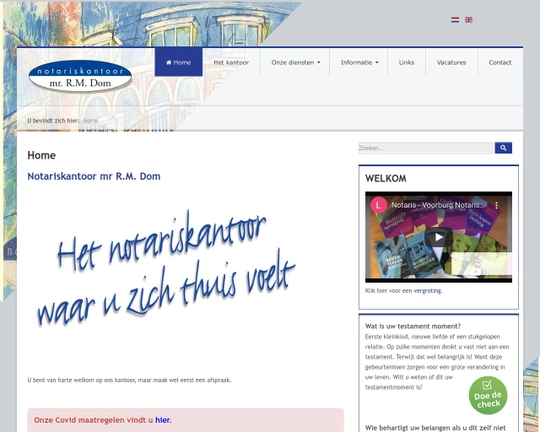This screenshot has width=540, height=432.
Task: Expand the 'Onze diensten' dropdown menu
Action: (x=295, y=62)
